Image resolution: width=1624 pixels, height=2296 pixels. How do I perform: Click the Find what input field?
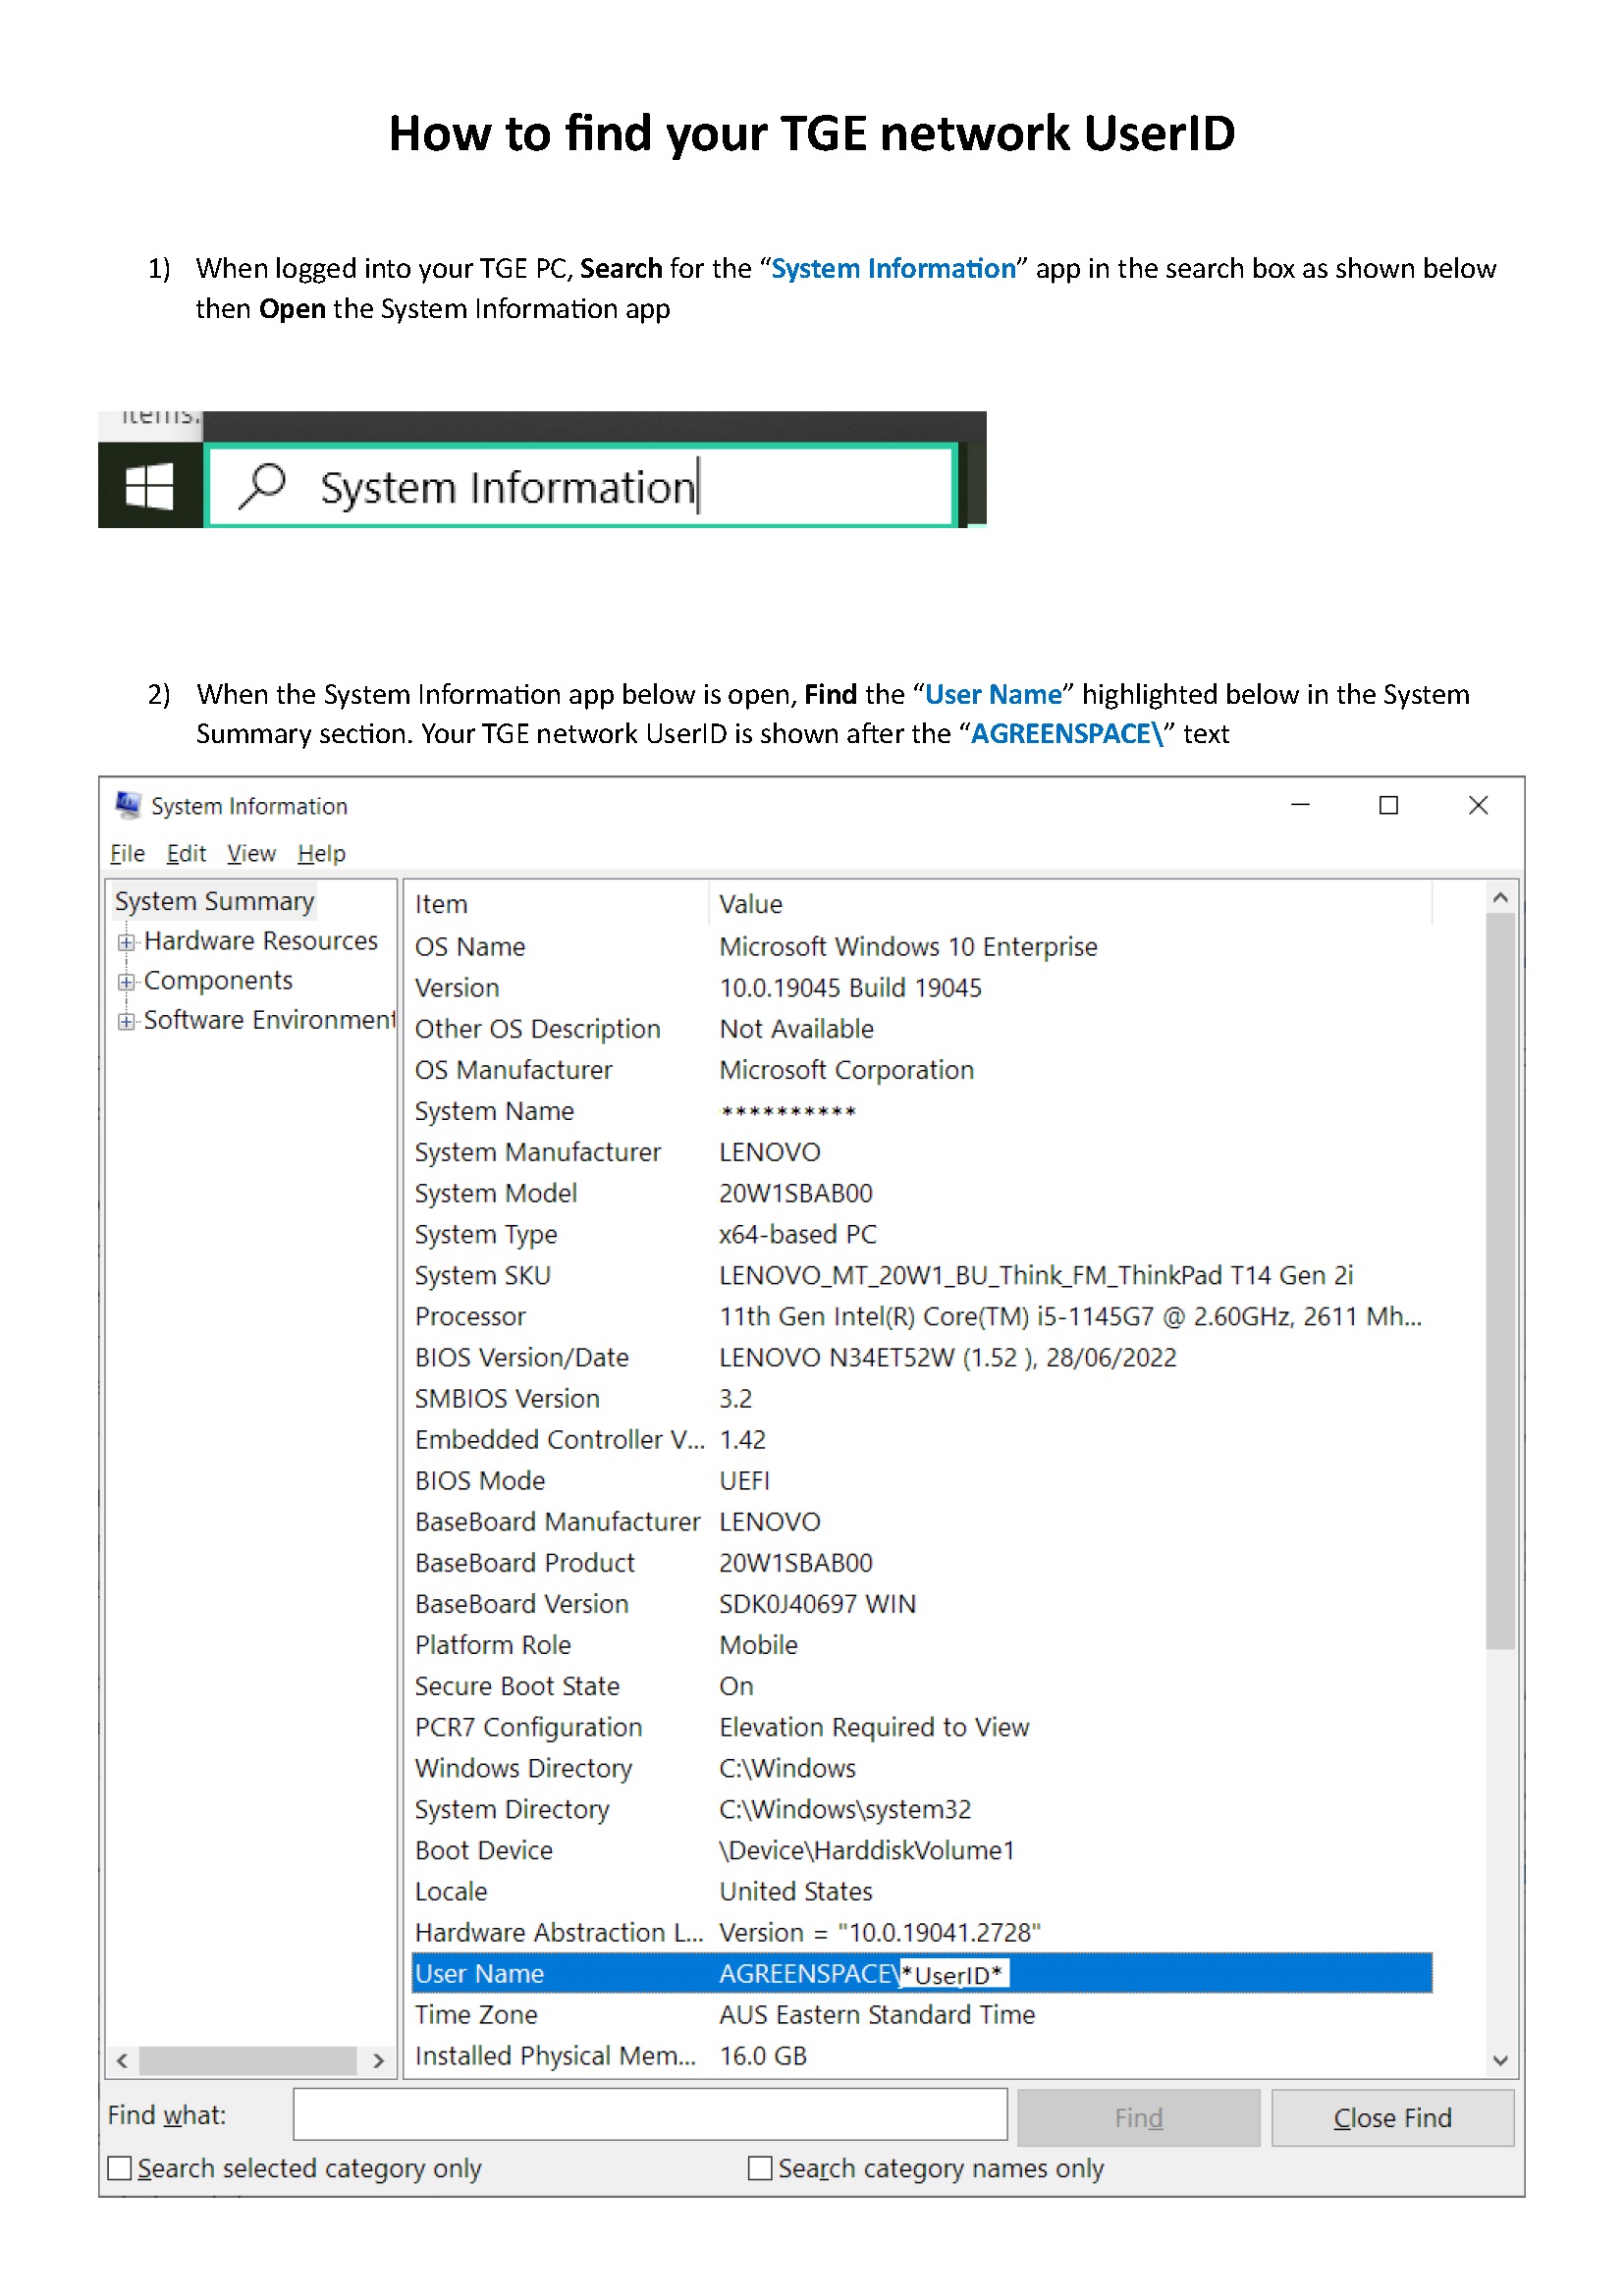[x=650, y=2115]
